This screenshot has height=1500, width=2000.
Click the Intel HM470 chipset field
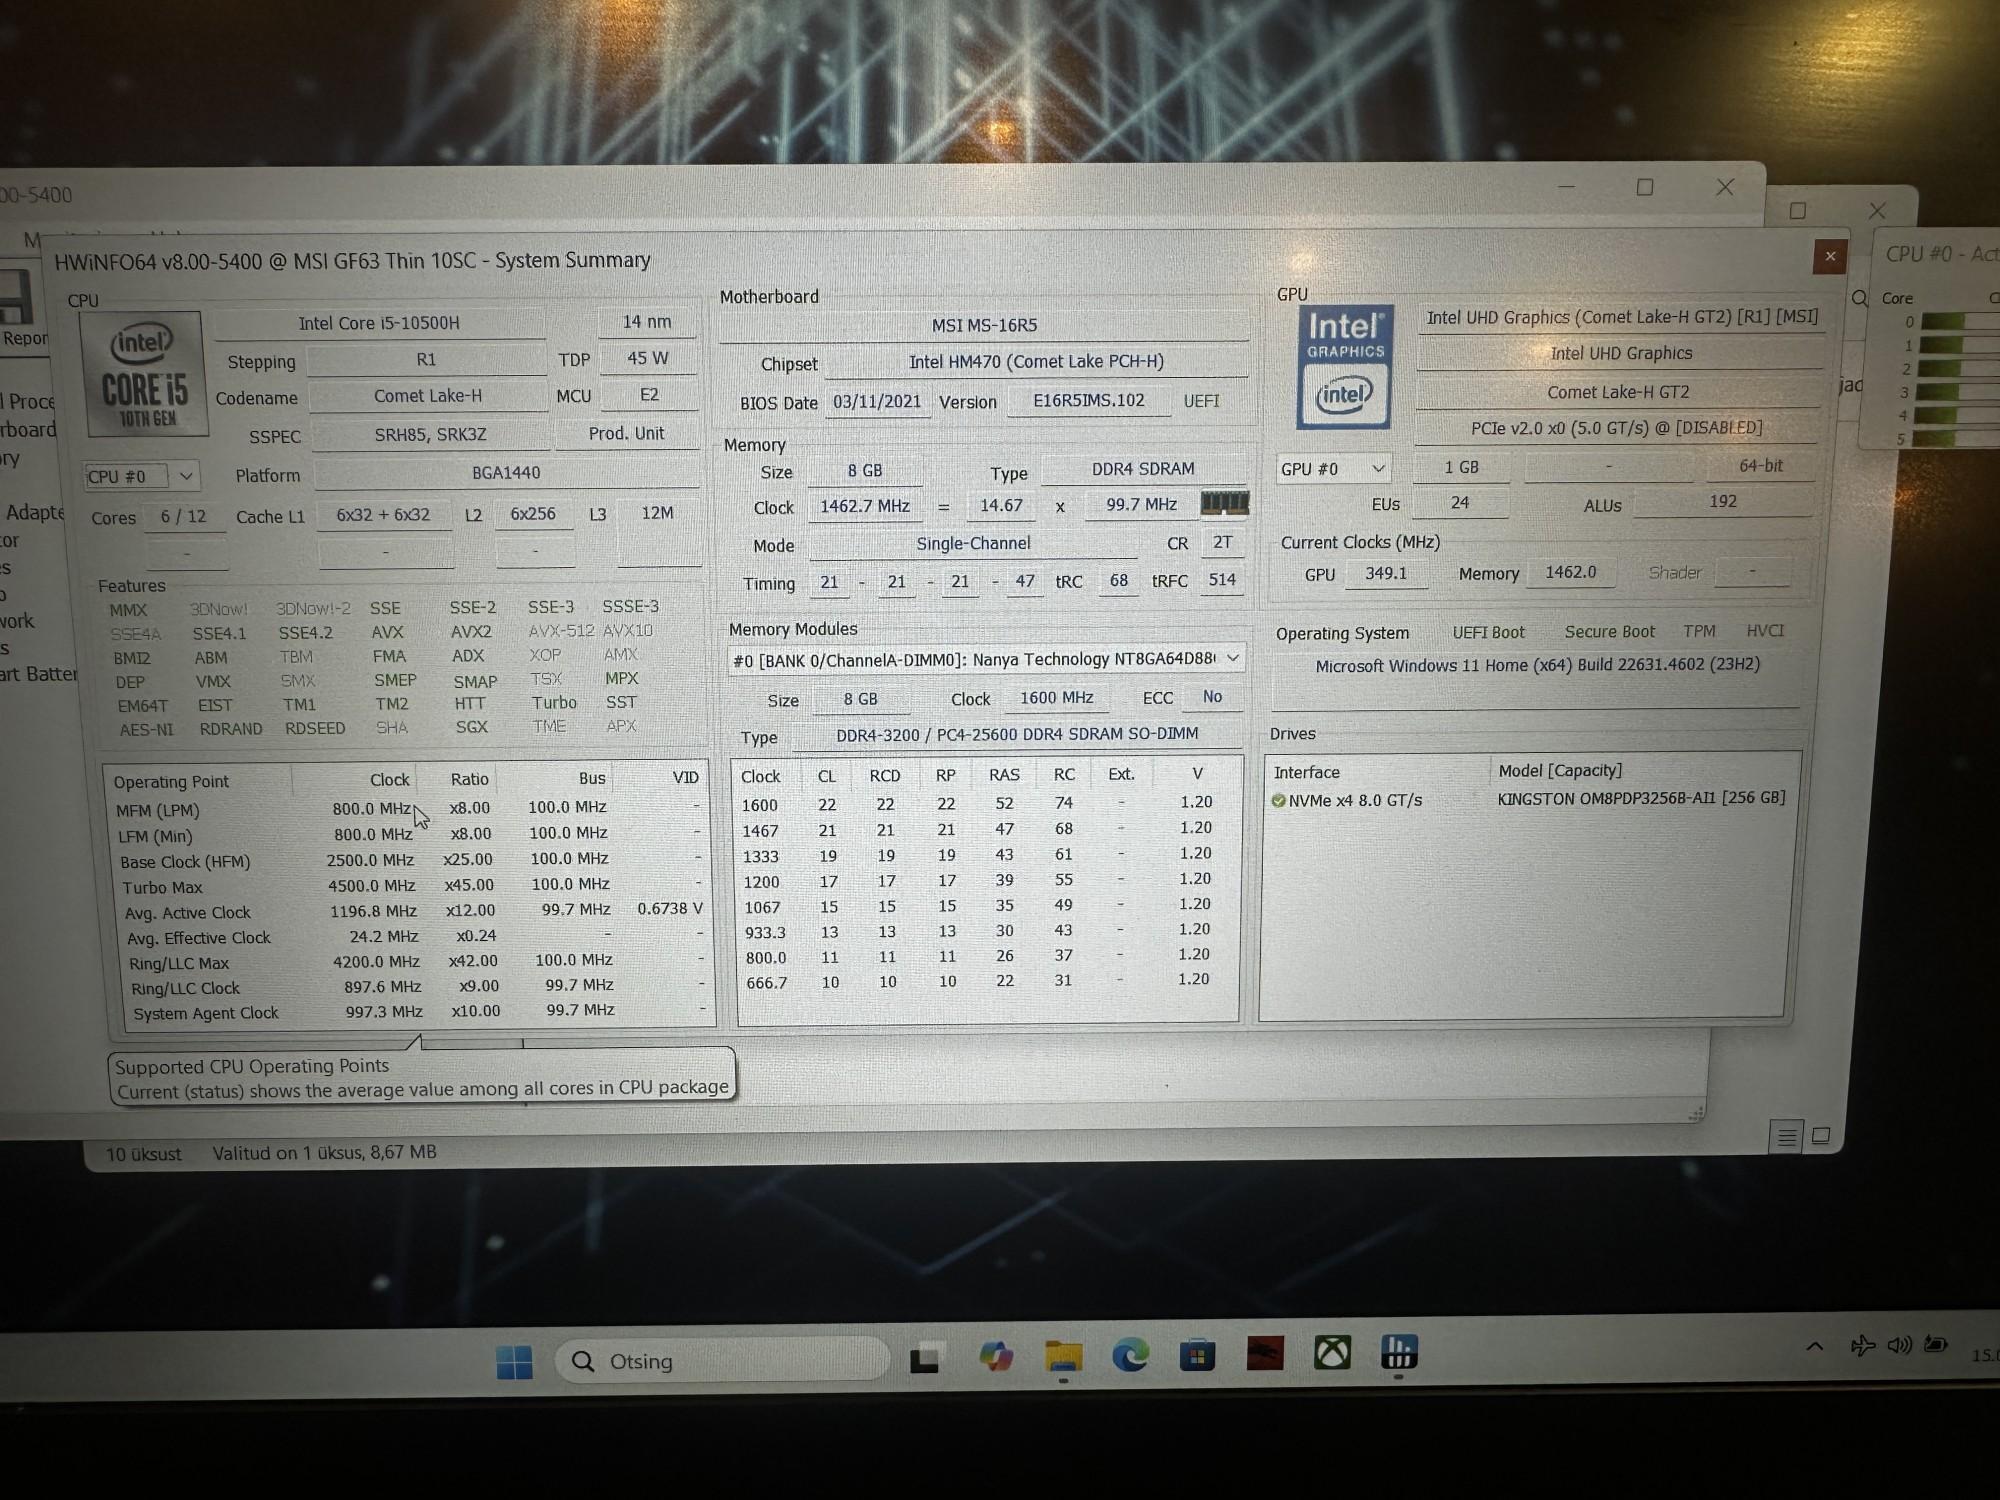click(x=1036, y=362)
